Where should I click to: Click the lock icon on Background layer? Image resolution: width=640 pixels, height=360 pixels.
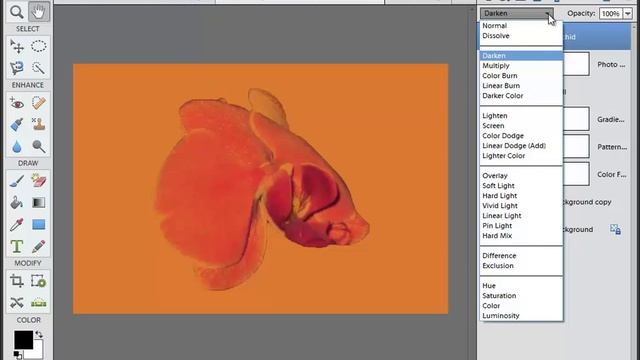point(616,229)
